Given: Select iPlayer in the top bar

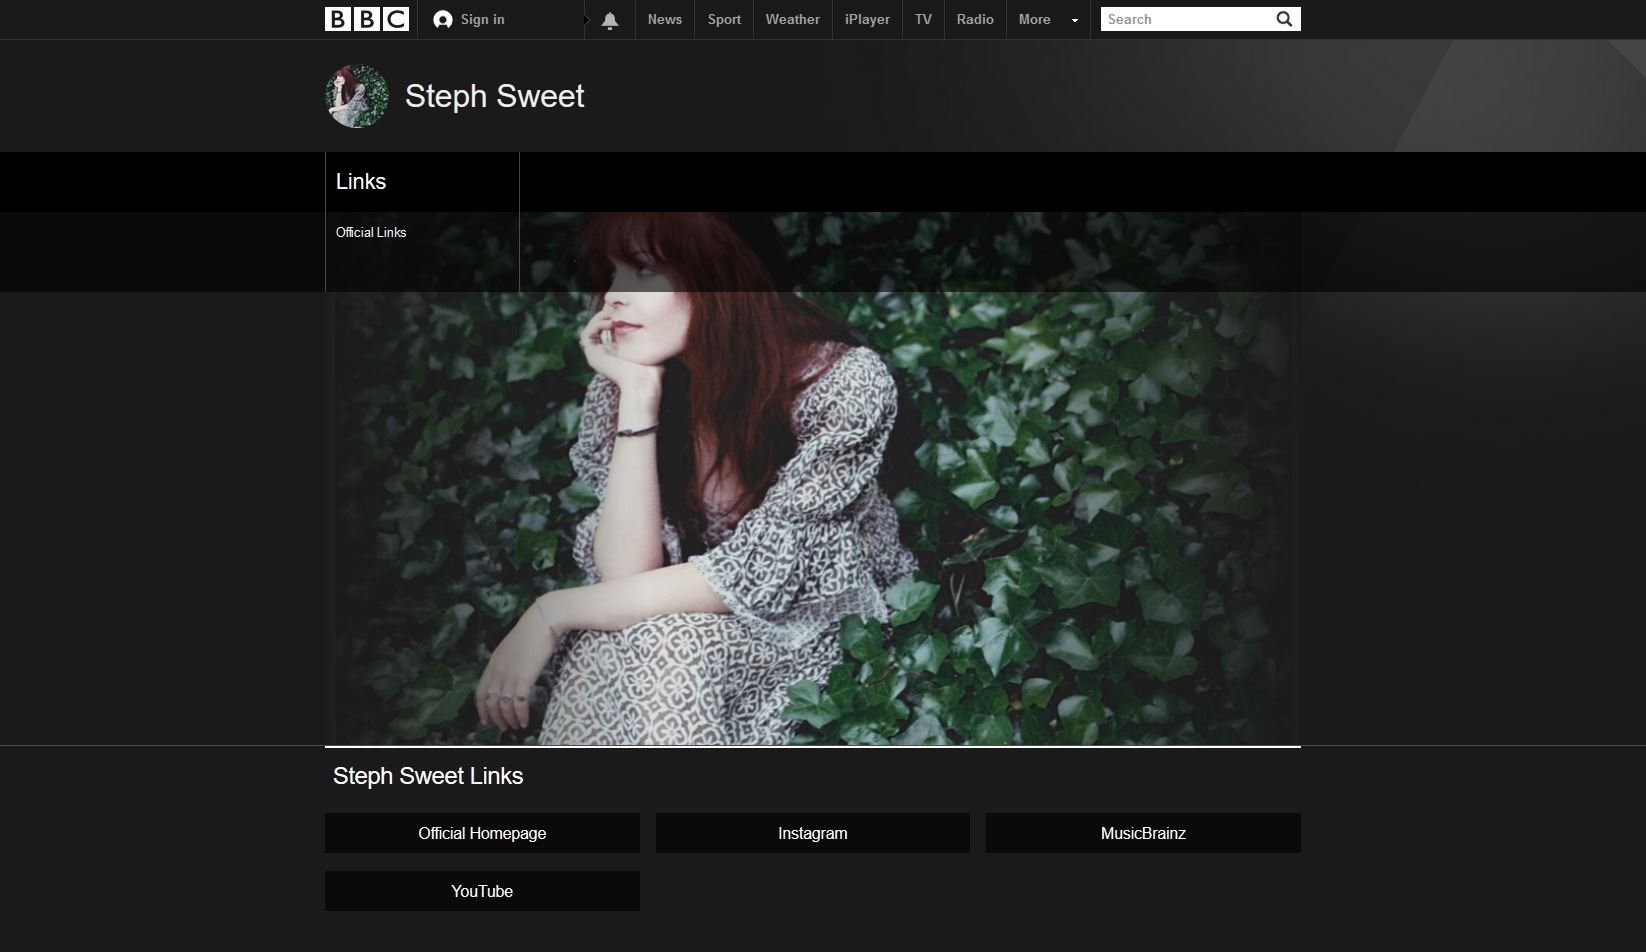Looking at the screenshot, I should coord(867,19).
